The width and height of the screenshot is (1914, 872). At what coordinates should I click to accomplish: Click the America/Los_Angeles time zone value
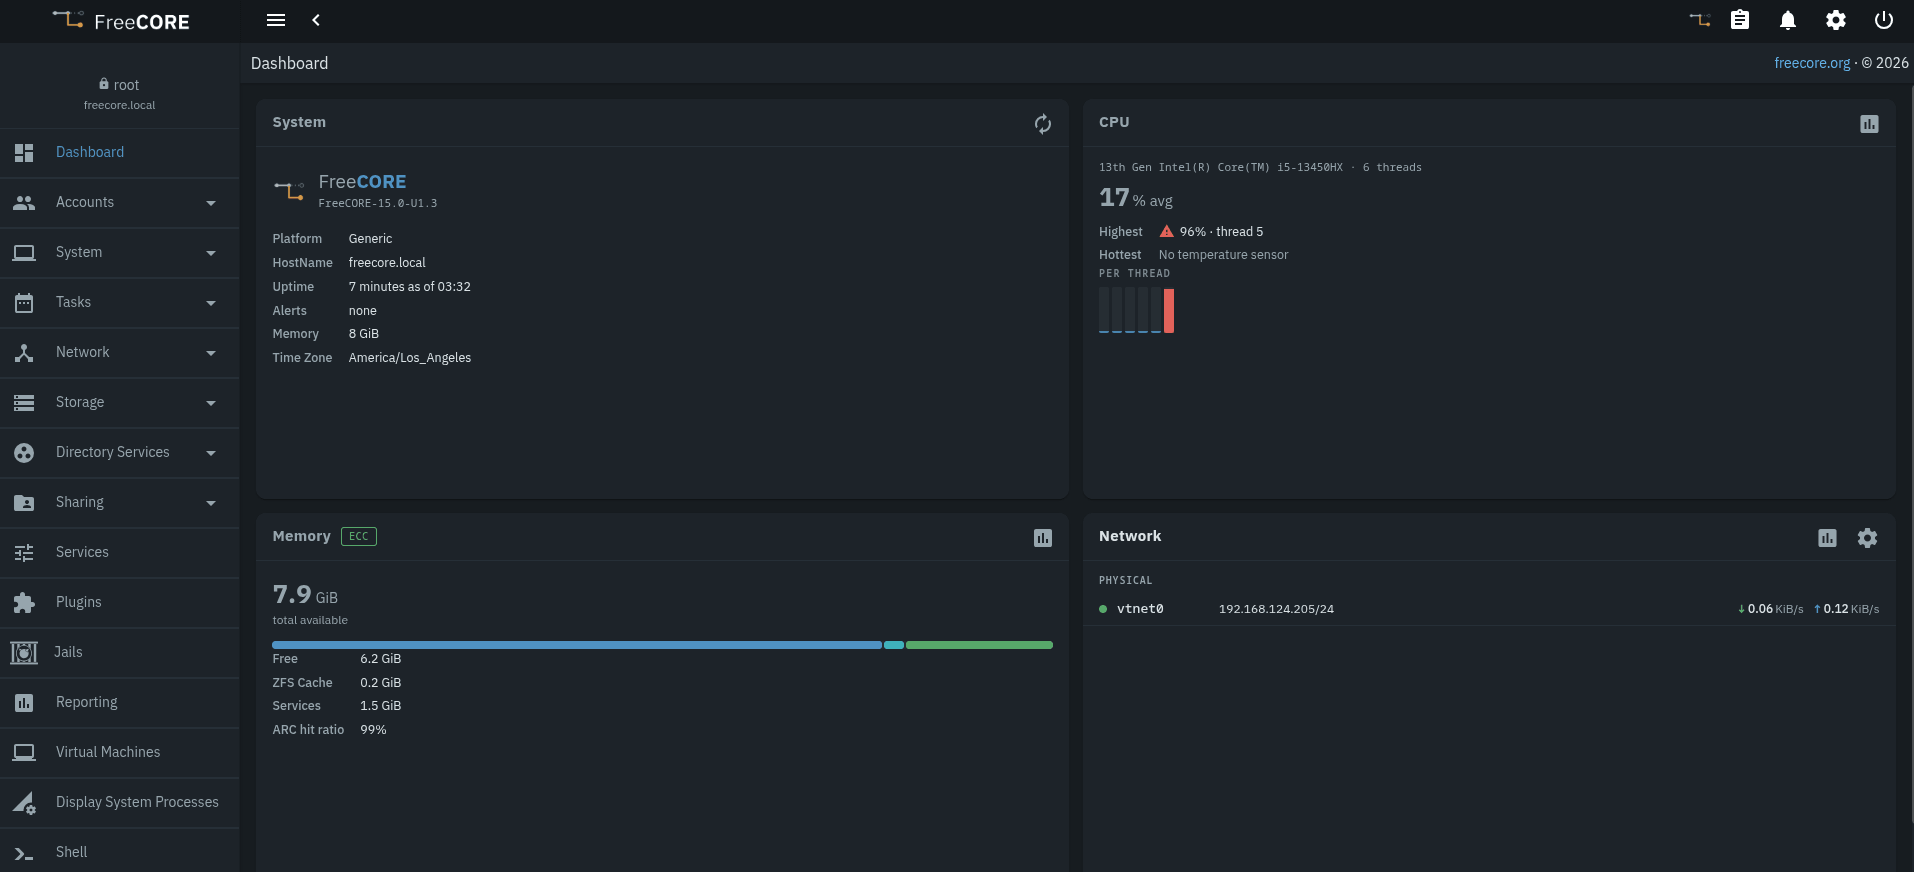(410, 358)
